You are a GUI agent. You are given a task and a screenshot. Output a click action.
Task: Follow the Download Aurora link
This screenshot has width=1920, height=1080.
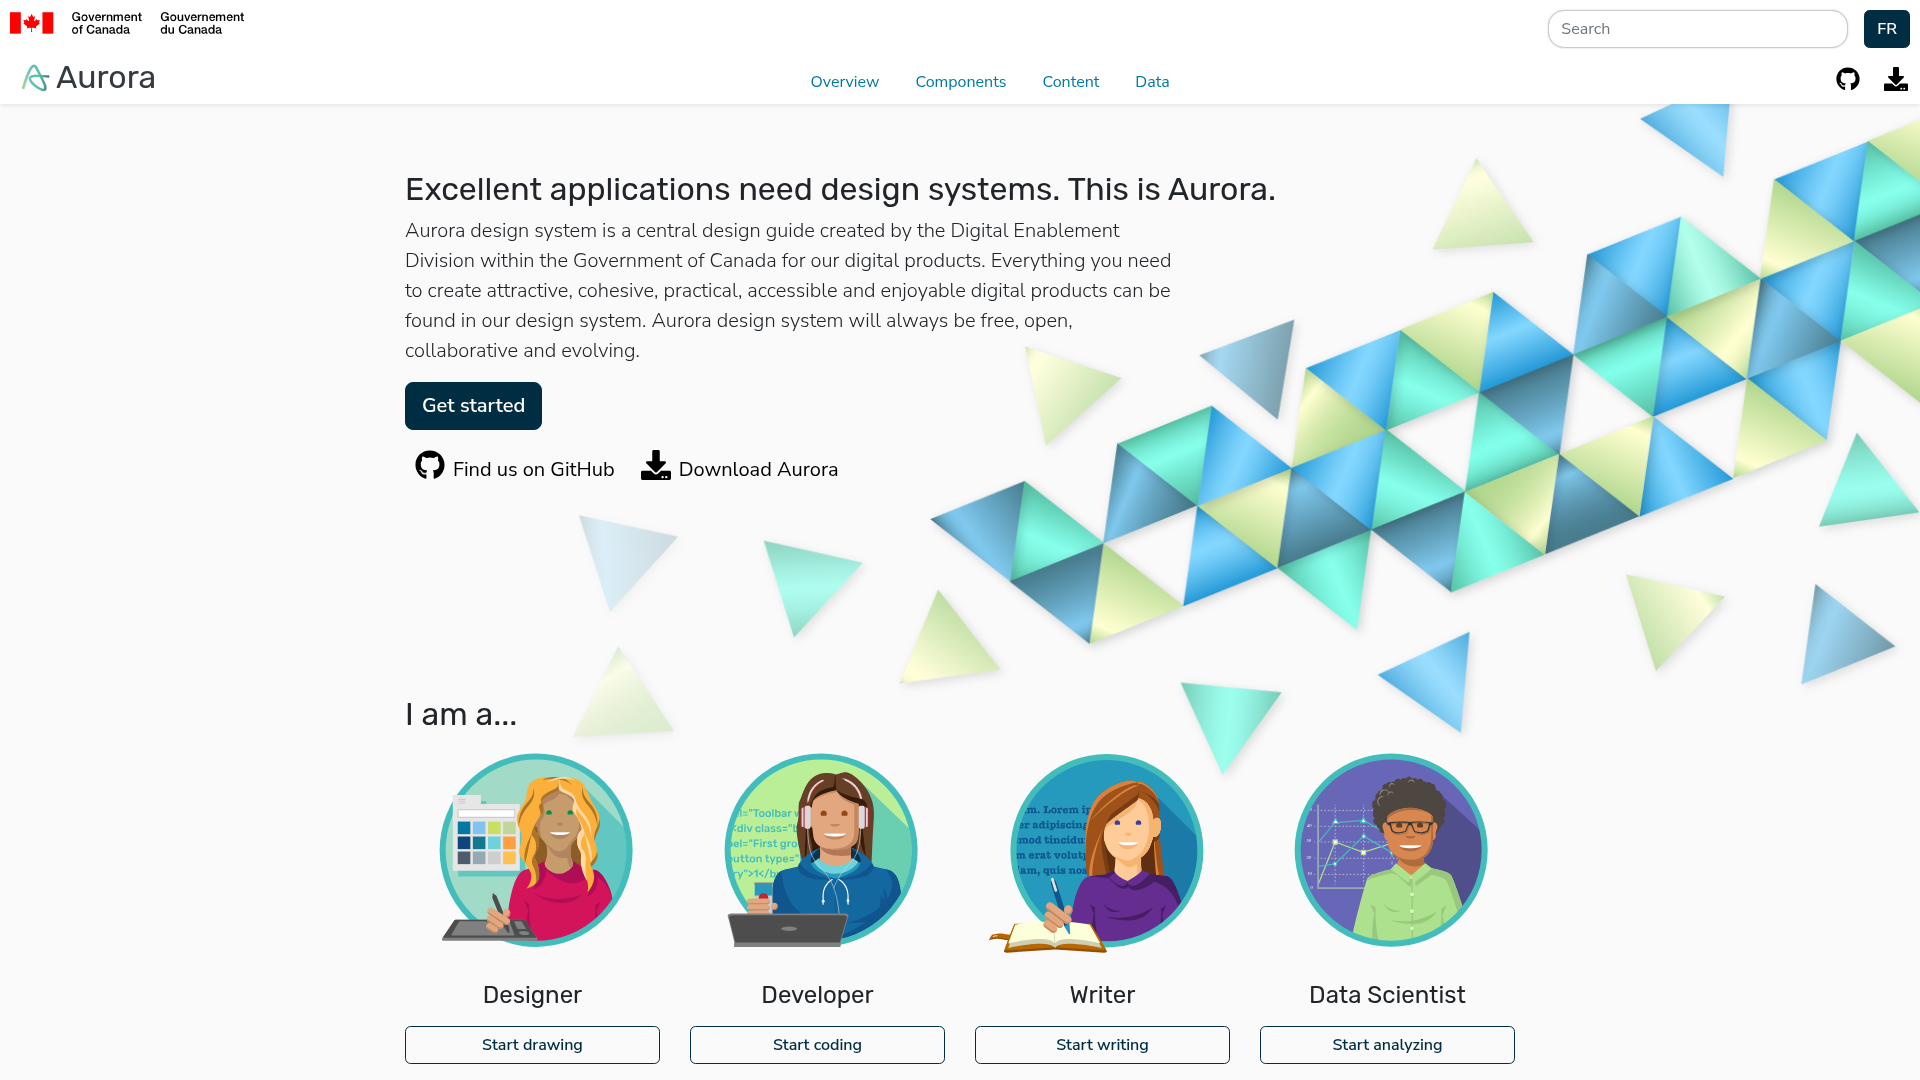click(x=740, y=467)
